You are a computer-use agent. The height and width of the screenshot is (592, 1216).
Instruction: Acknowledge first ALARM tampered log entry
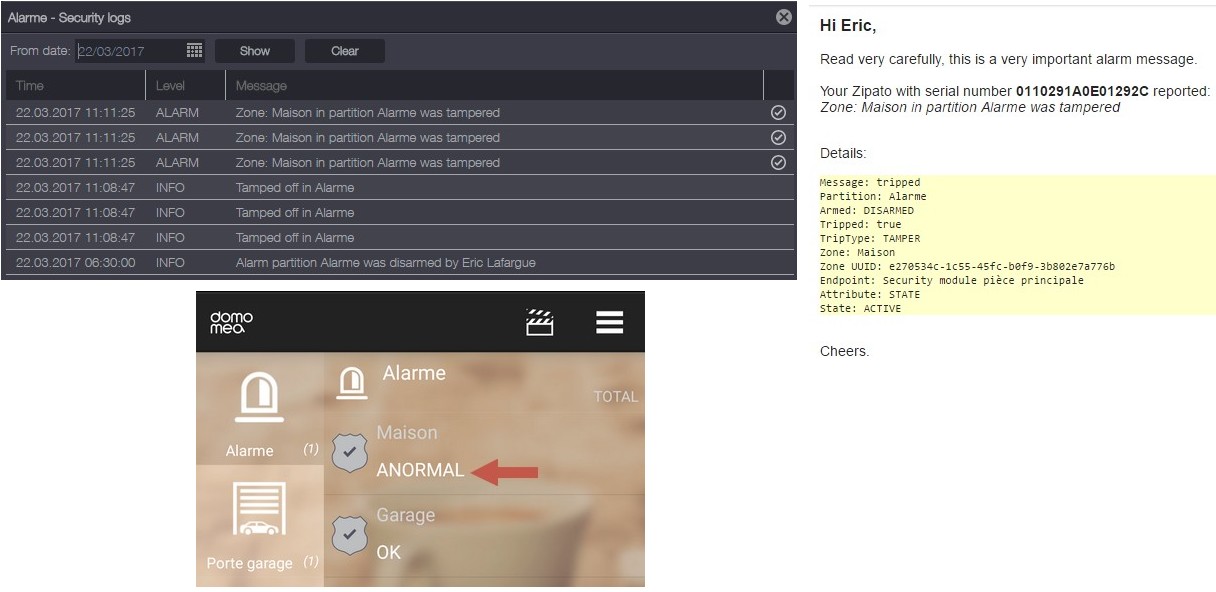pos(778,113)
